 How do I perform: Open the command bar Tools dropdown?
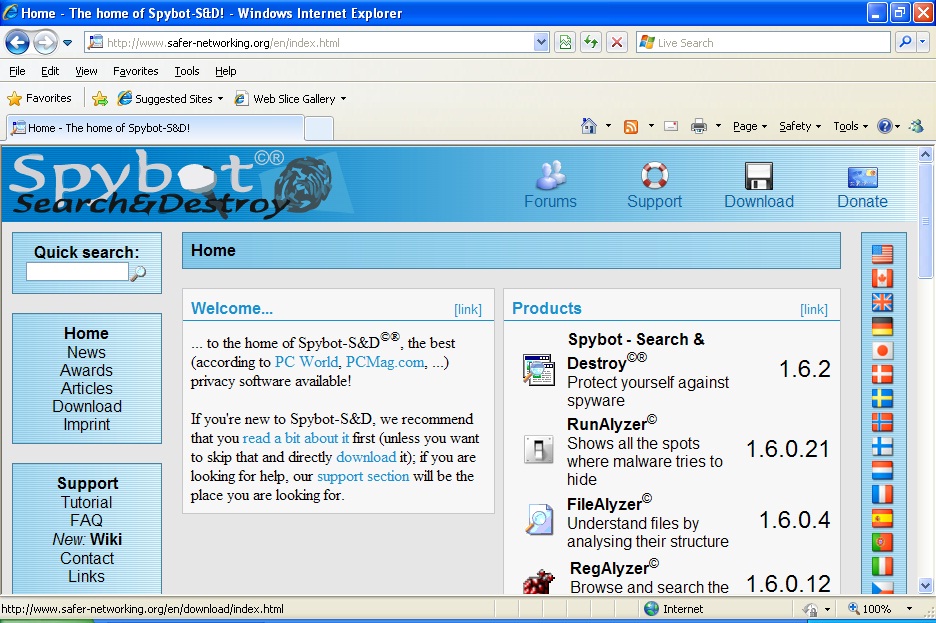(x=850, y=126)
